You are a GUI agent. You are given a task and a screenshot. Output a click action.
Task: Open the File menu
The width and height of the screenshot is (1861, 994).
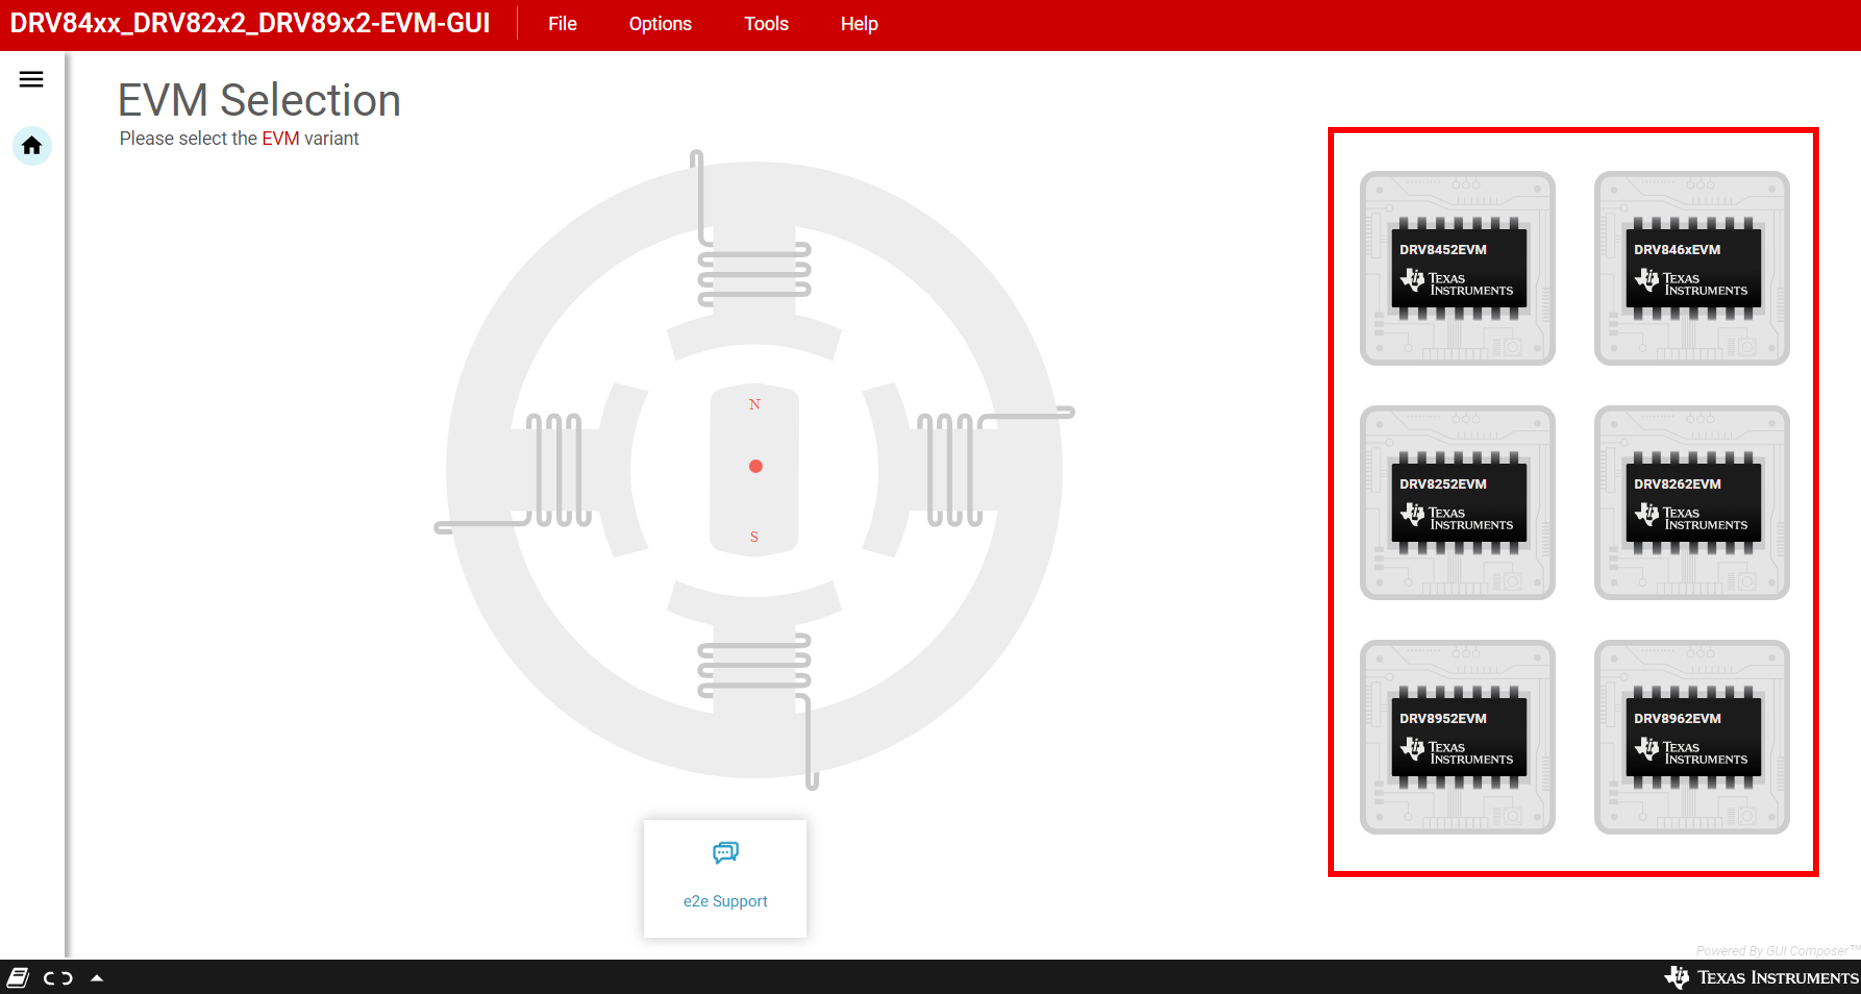coord(562,24)
